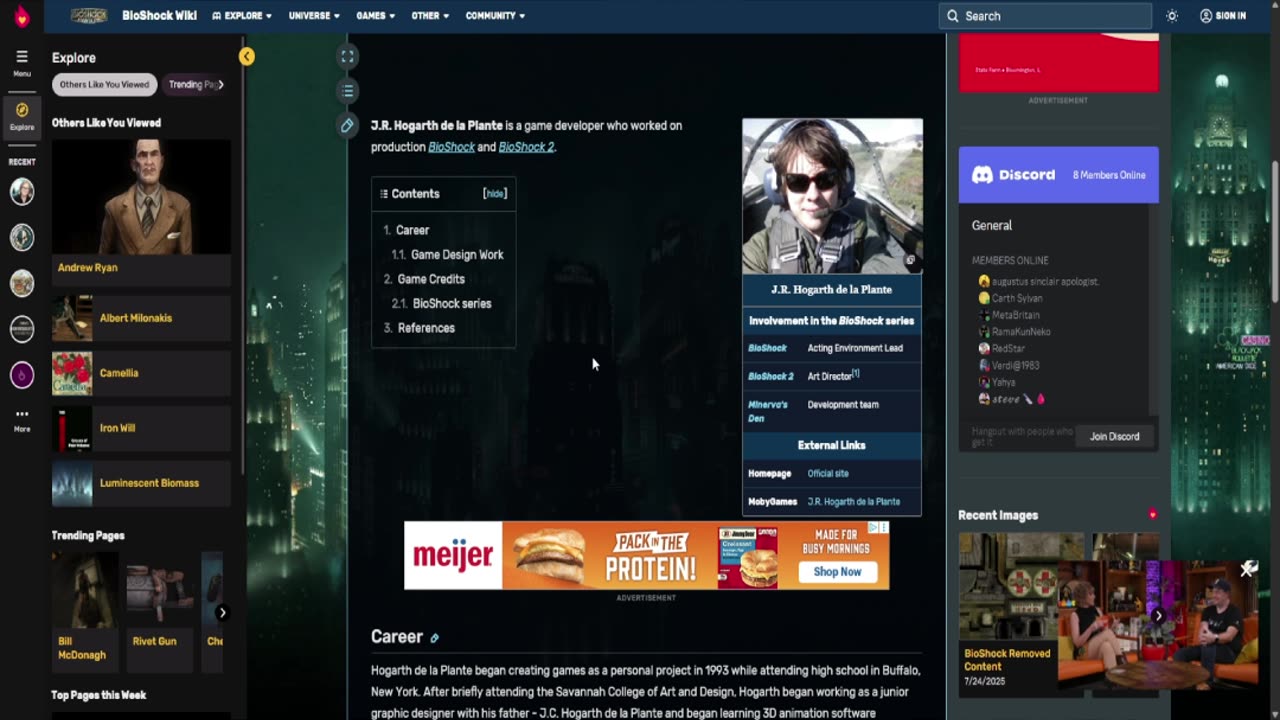Open Luminescent Biomass page
Screen dimensions: 1280x720
[x=141, y=483]
